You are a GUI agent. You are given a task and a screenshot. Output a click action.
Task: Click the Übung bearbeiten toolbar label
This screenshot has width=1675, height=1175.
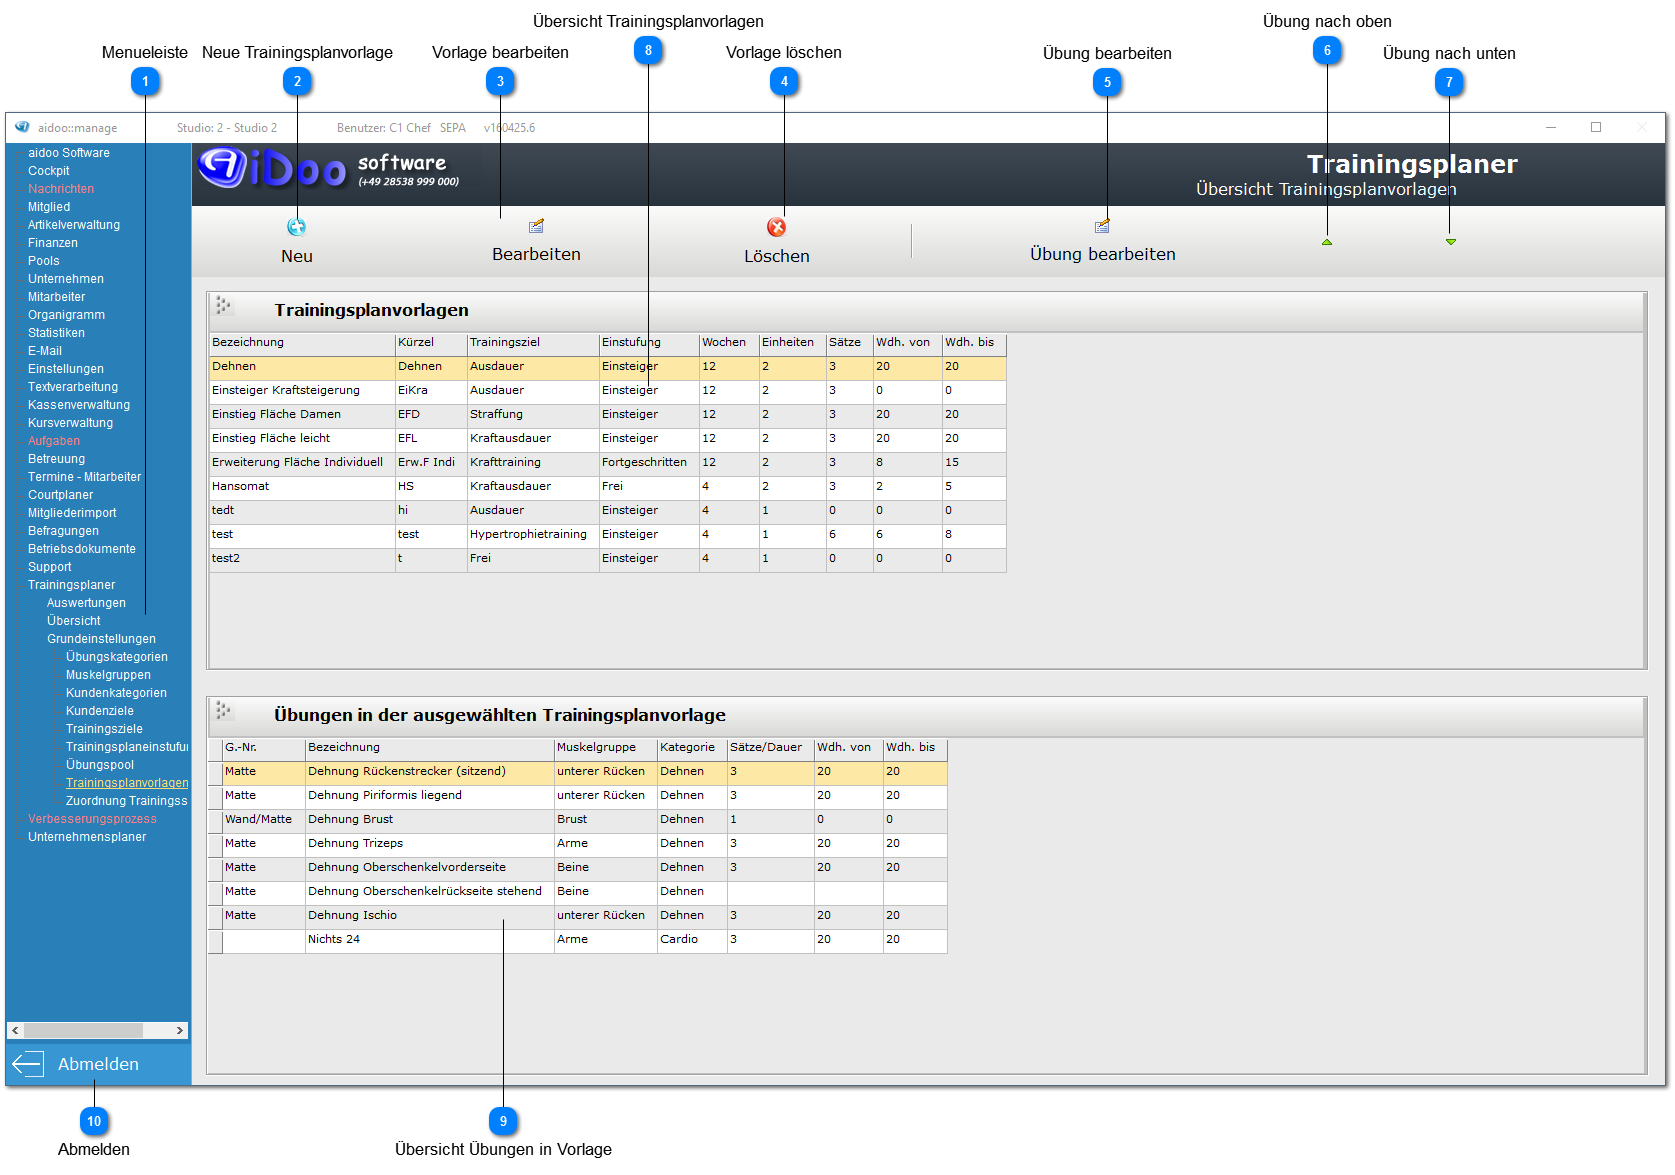coord(1103,254)
